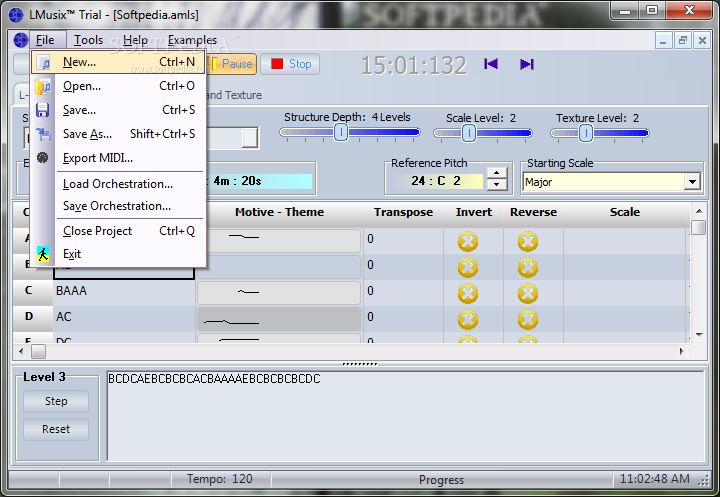Adjust the Scale Level slider

point(468,133)
